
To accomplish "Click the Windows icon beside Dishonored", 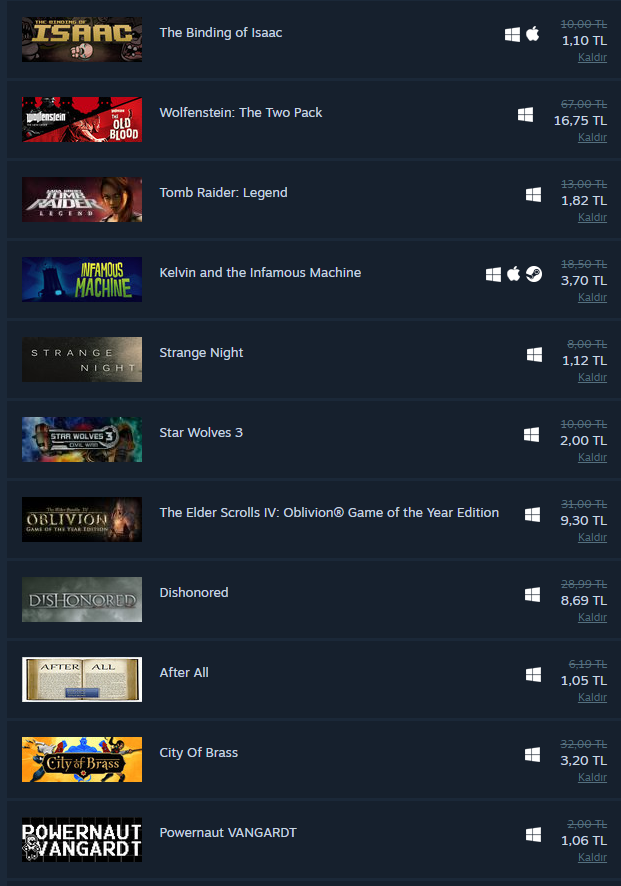I will 532,594.
